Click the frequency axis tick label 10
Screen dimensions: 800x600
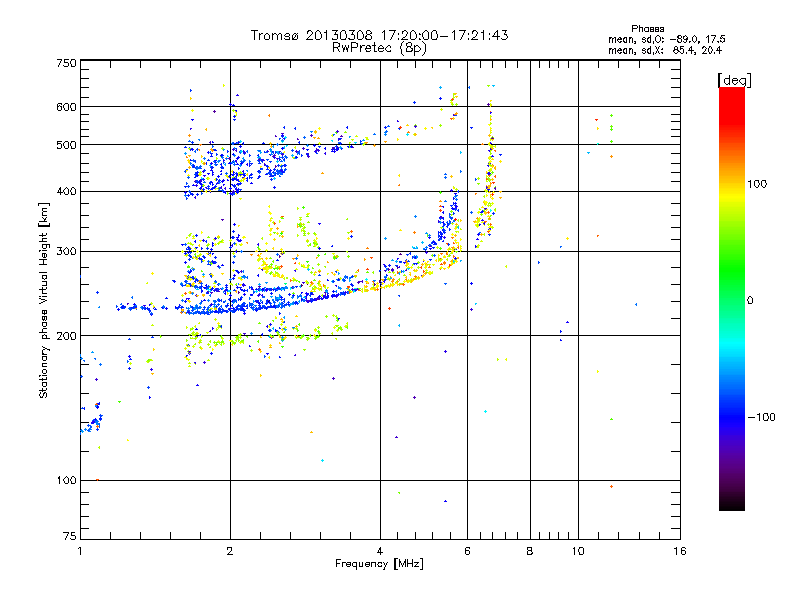point(578,551)
